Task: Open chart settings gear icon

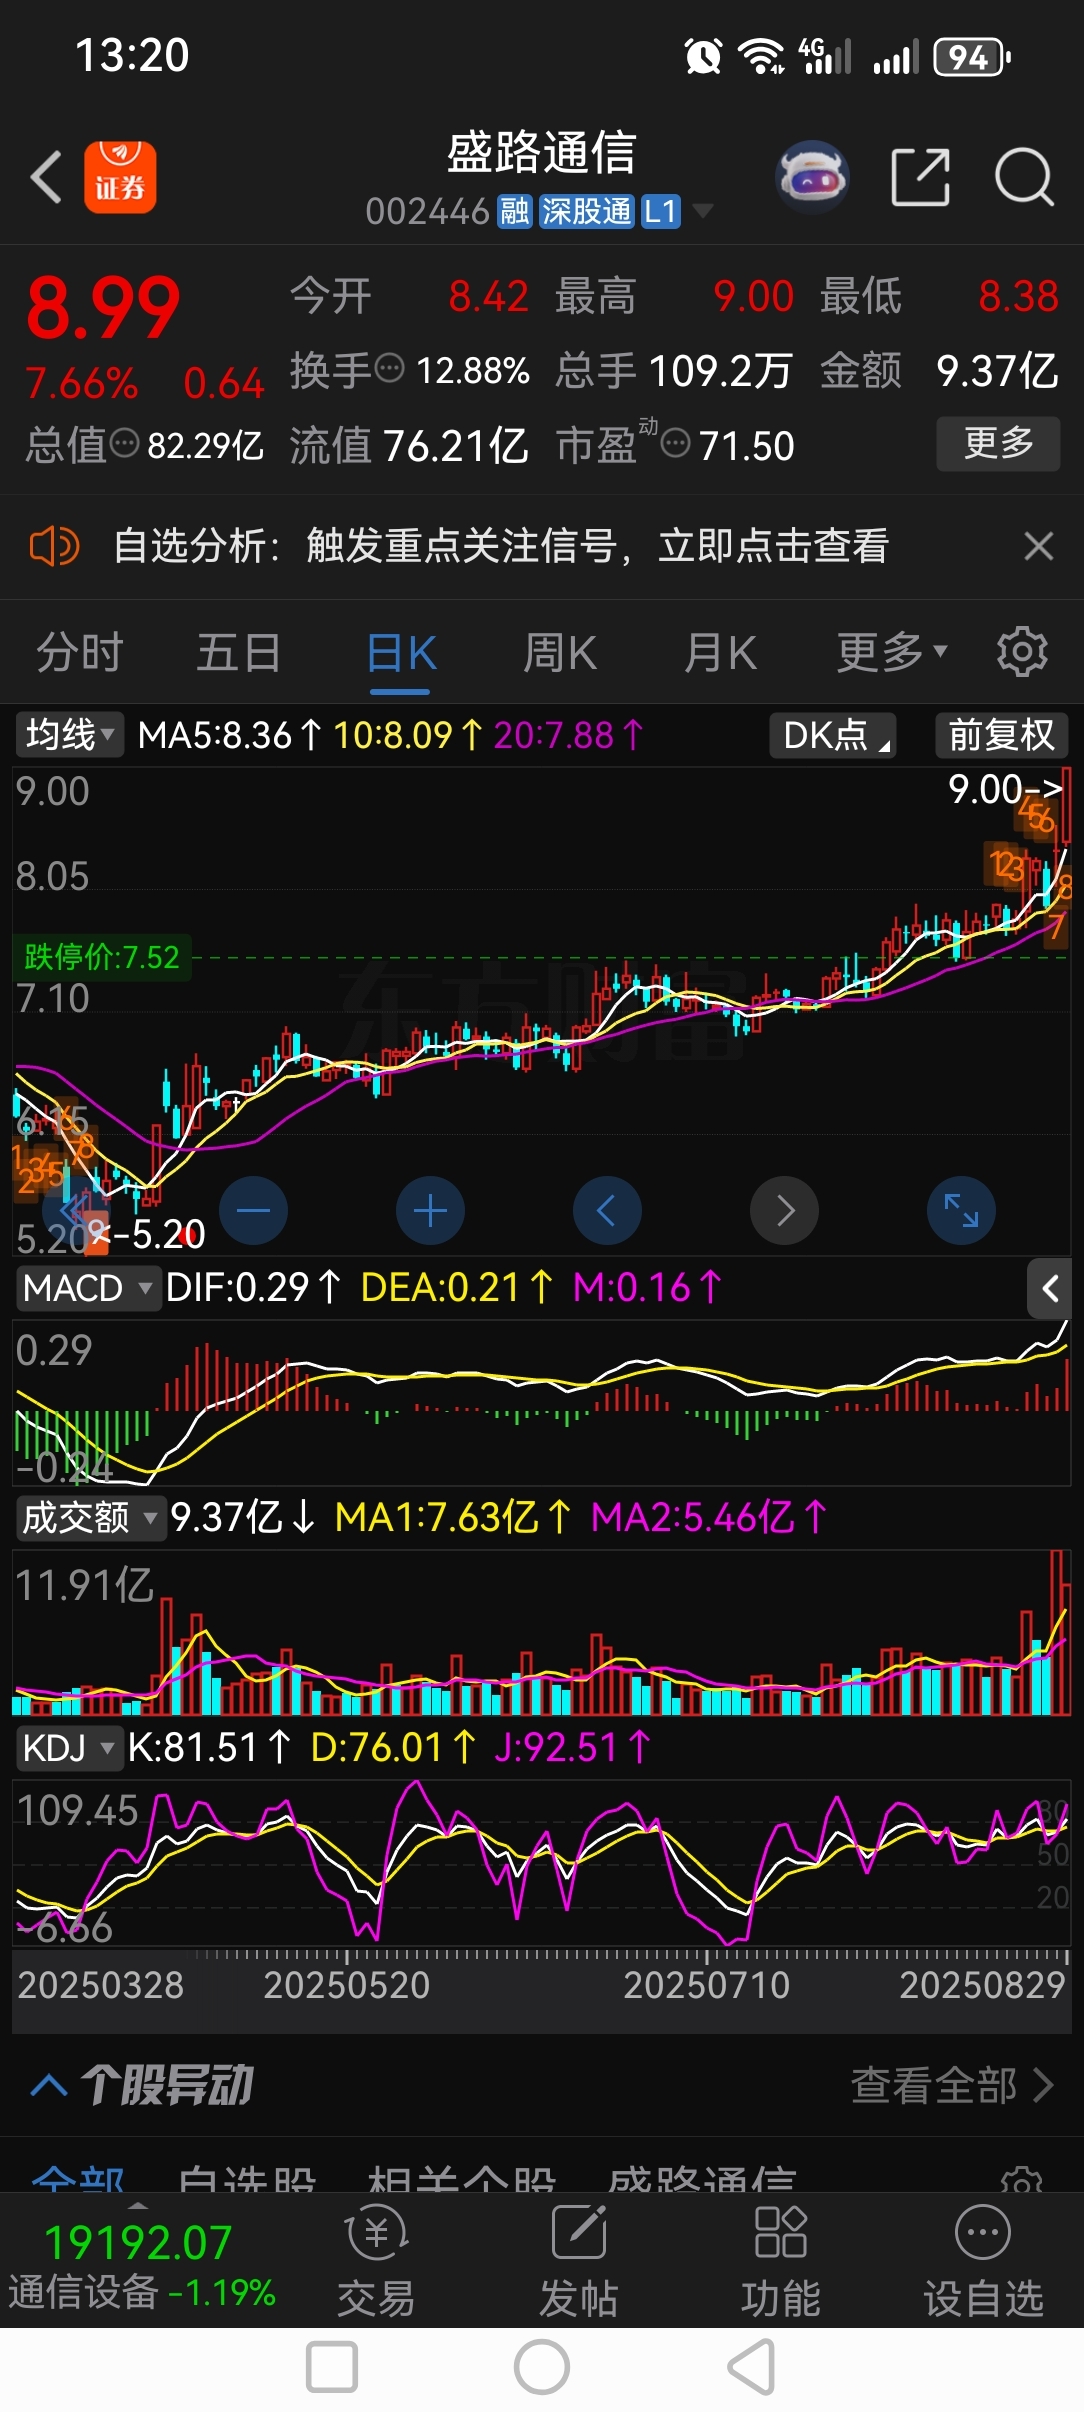Action: click(1022, 652)
